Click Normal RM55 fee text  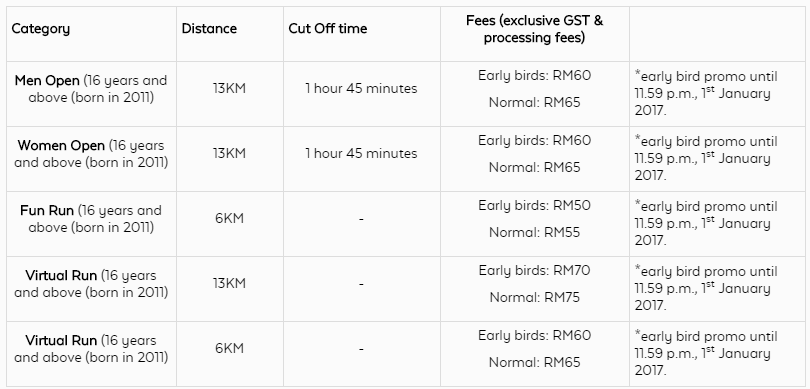click(x=535, y=232)
